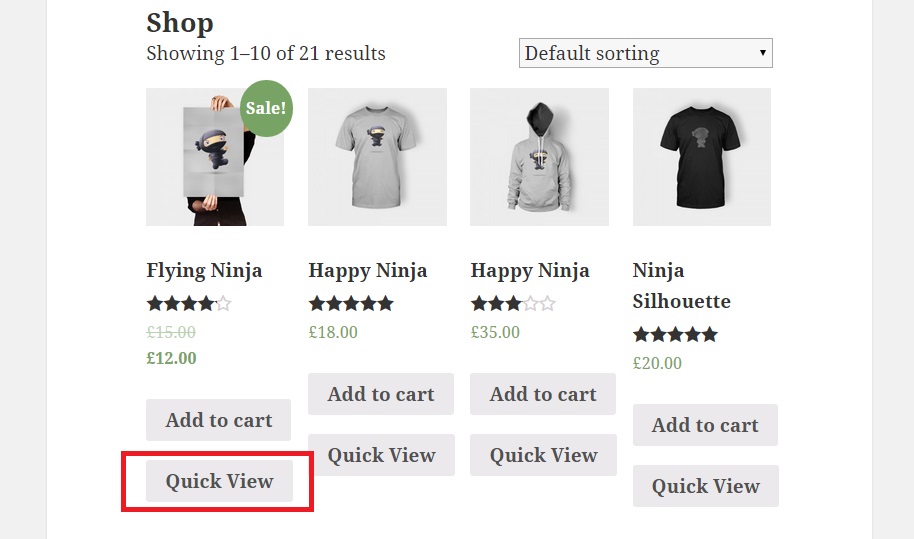Click the Flying Ninja star rating
This screenshot has height=539, width=914.
pos(188,303)
